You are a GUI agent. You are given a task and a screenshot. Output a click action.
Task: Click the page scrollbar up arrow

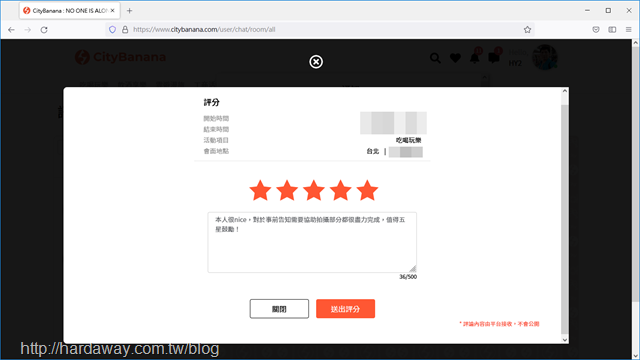[x=636, y=42]
